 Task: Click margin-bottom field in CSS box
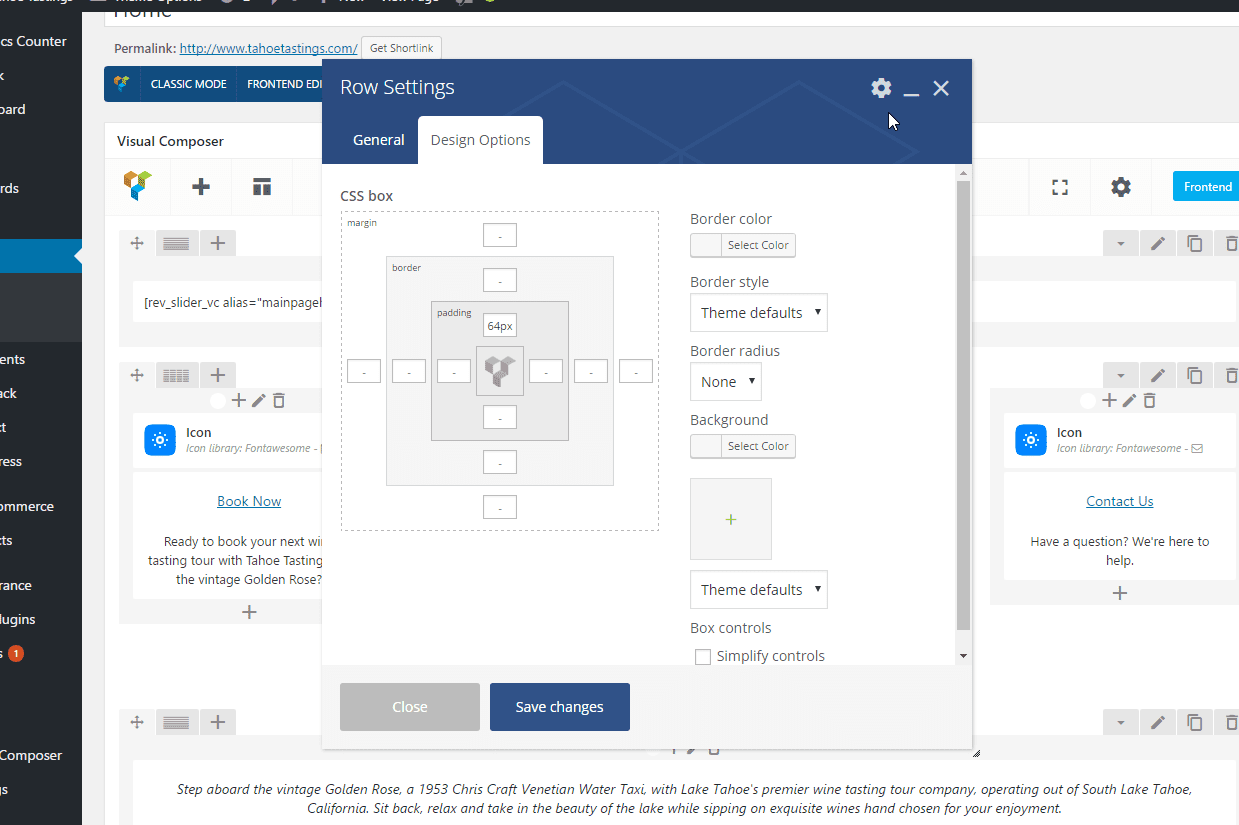[x=500, y=507]
